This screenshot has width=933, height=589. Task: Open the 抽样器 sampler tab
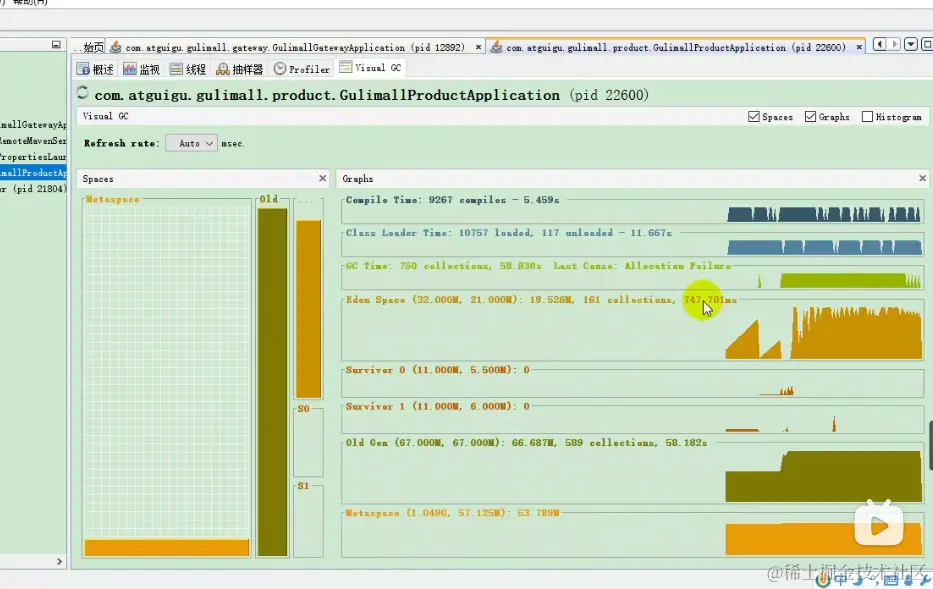click(x=239, y=69)
